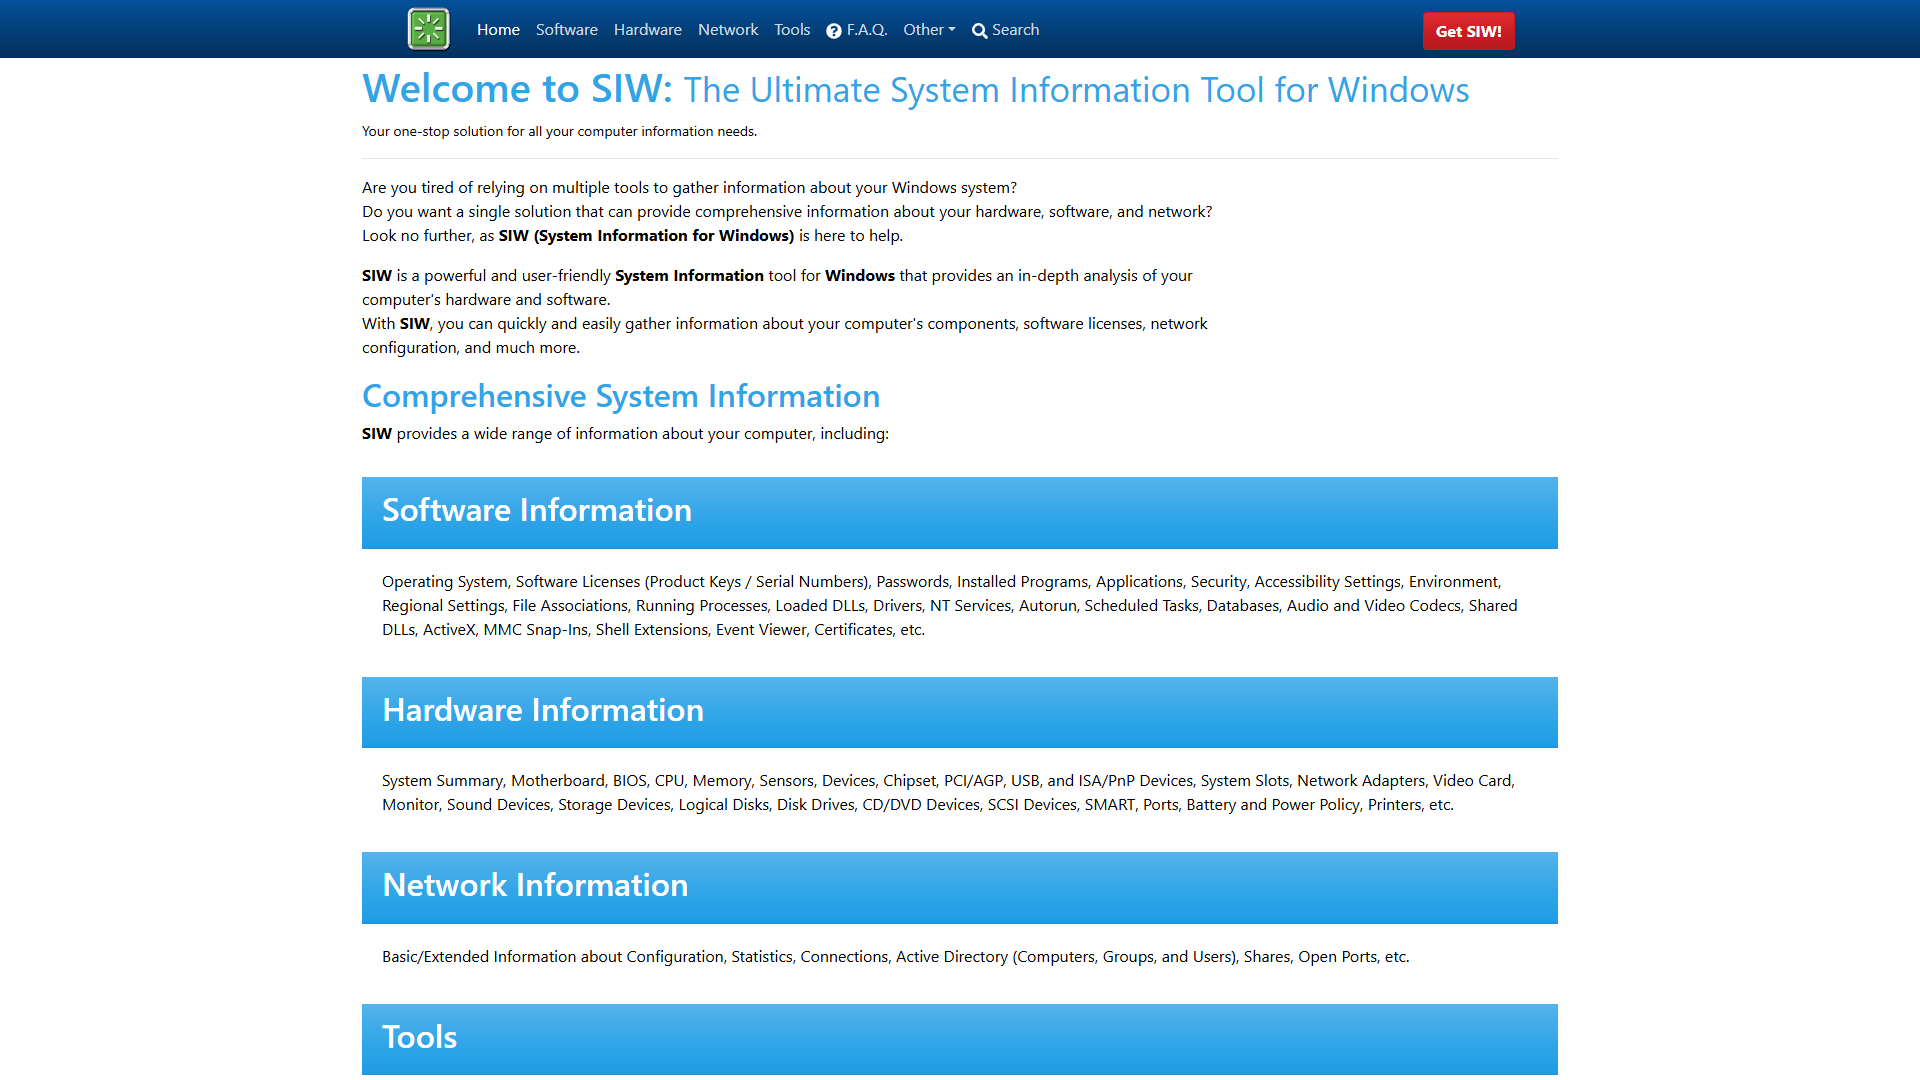Viewport: 1920px width, 1080px height.
Task: Click the Comprehensive System Information heading
Action: [621, 396]
